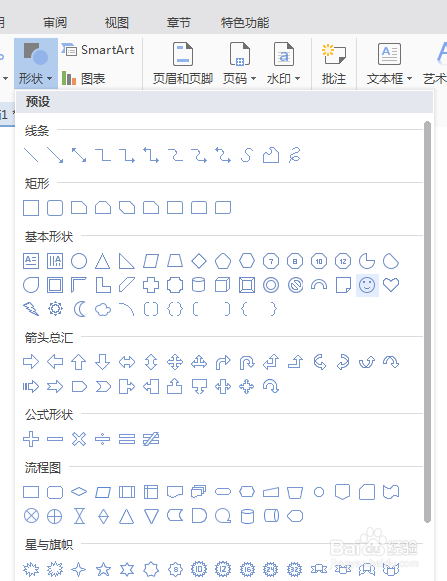447x581 pixels.
Task: Pick the cylinder can shape
Action: pyautogui.click(x=198, y=285)
